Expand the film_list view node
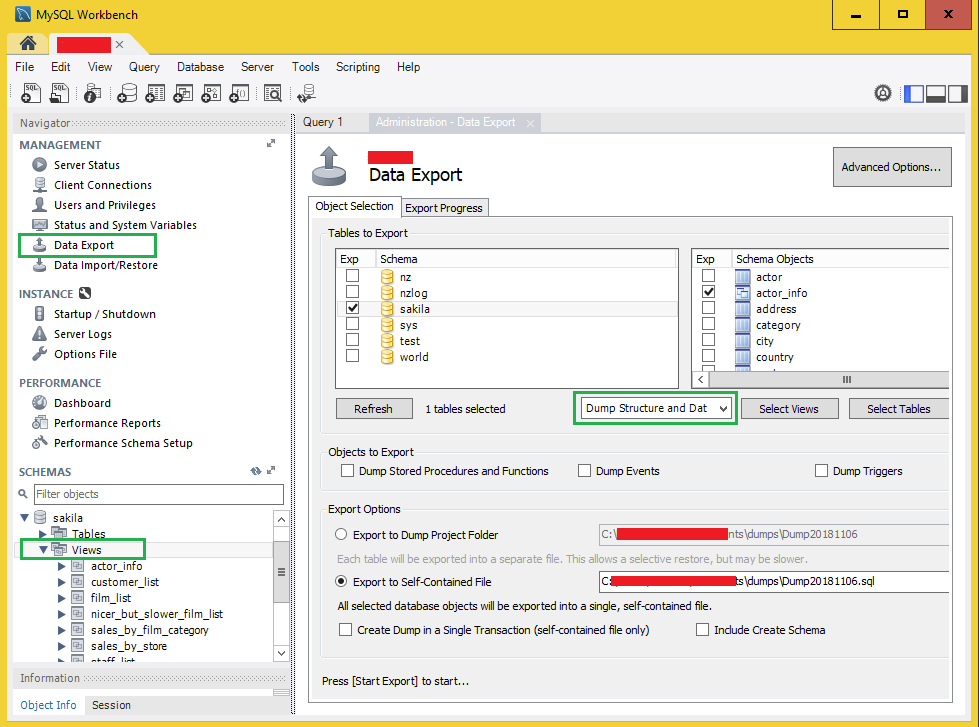The height and width of the screenshot is (727, 979). click(62, 598)
